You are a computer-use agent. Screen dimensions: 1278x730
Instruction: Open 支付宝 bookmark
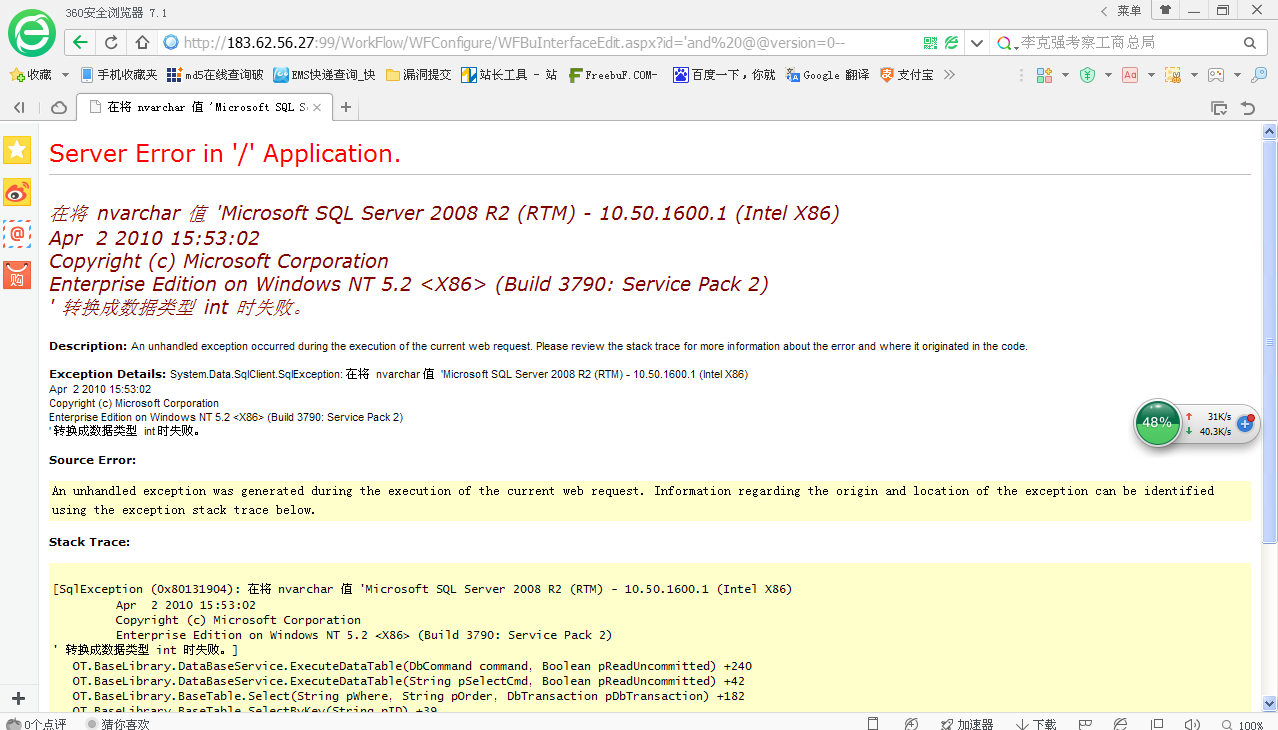click(906, 75)
